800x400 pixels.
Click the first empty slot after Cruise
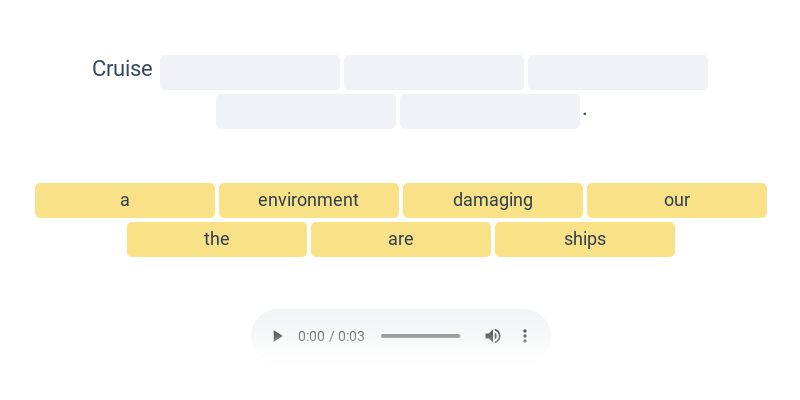pyautogui.click(x=250, y=72)
